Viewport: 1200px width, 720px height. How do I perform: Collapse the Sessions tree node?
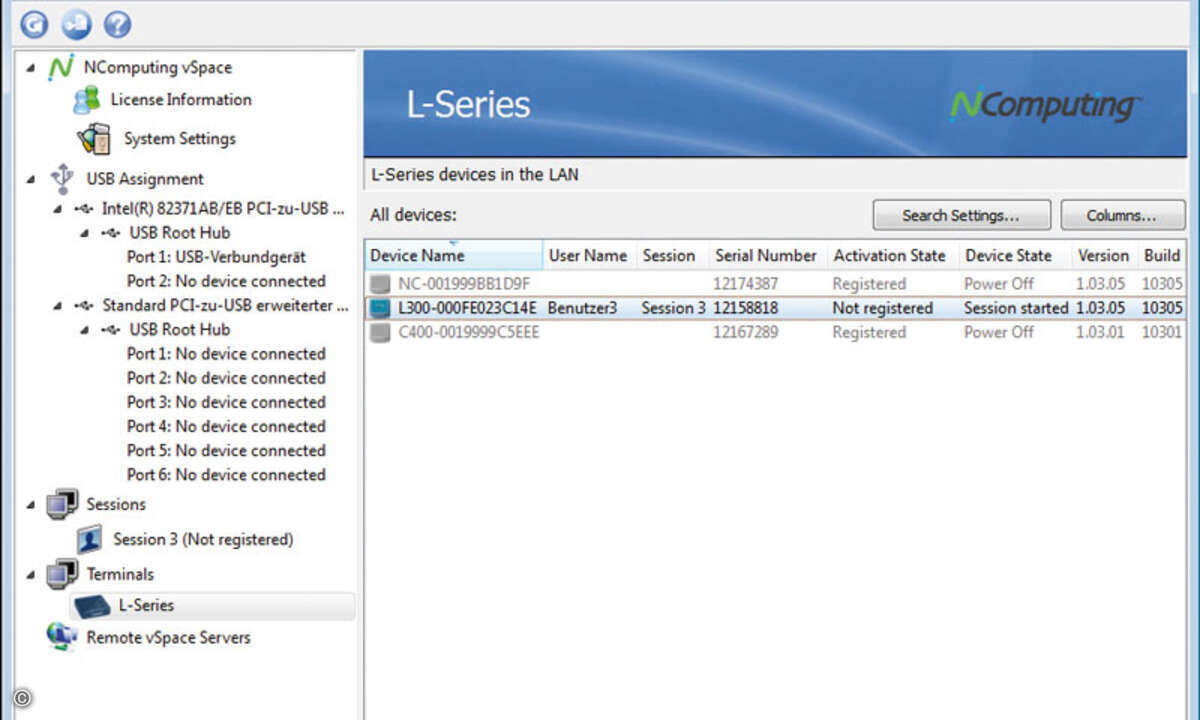click(30, 504)
